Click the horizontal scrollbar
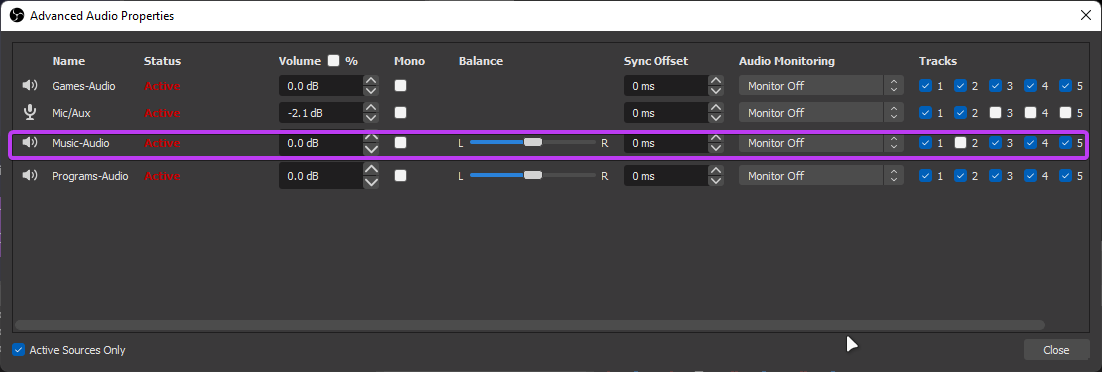This screenshot has height=372, width=1102. 530,325
